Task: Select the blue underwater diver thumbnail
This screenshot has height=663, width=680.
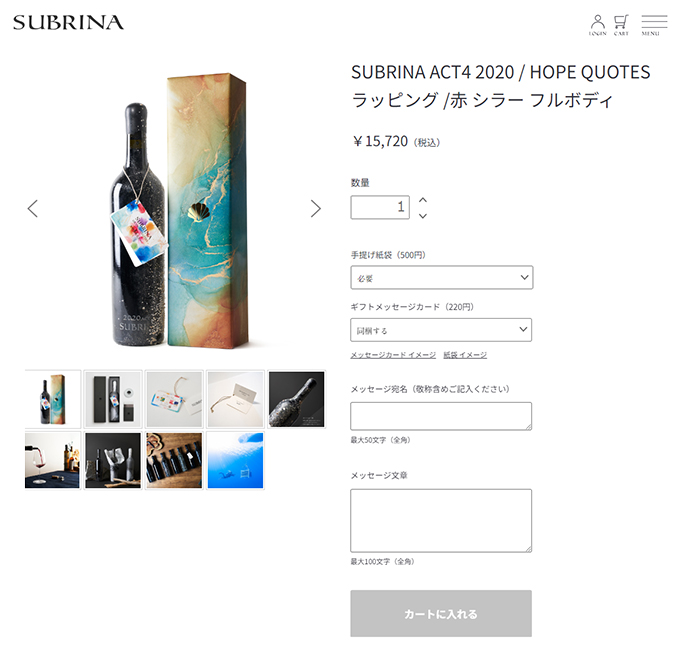Action: click(235, 461)
